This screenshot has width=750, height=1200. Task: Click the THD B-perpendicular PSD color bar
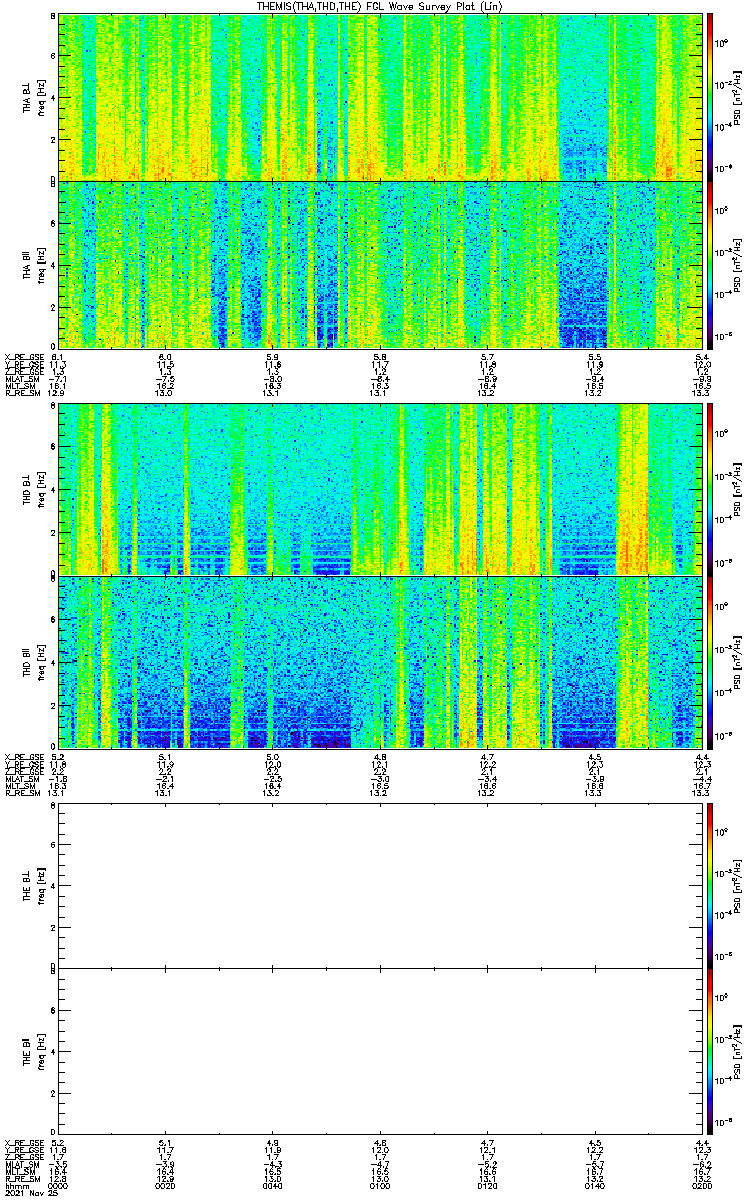coord(710,489)
